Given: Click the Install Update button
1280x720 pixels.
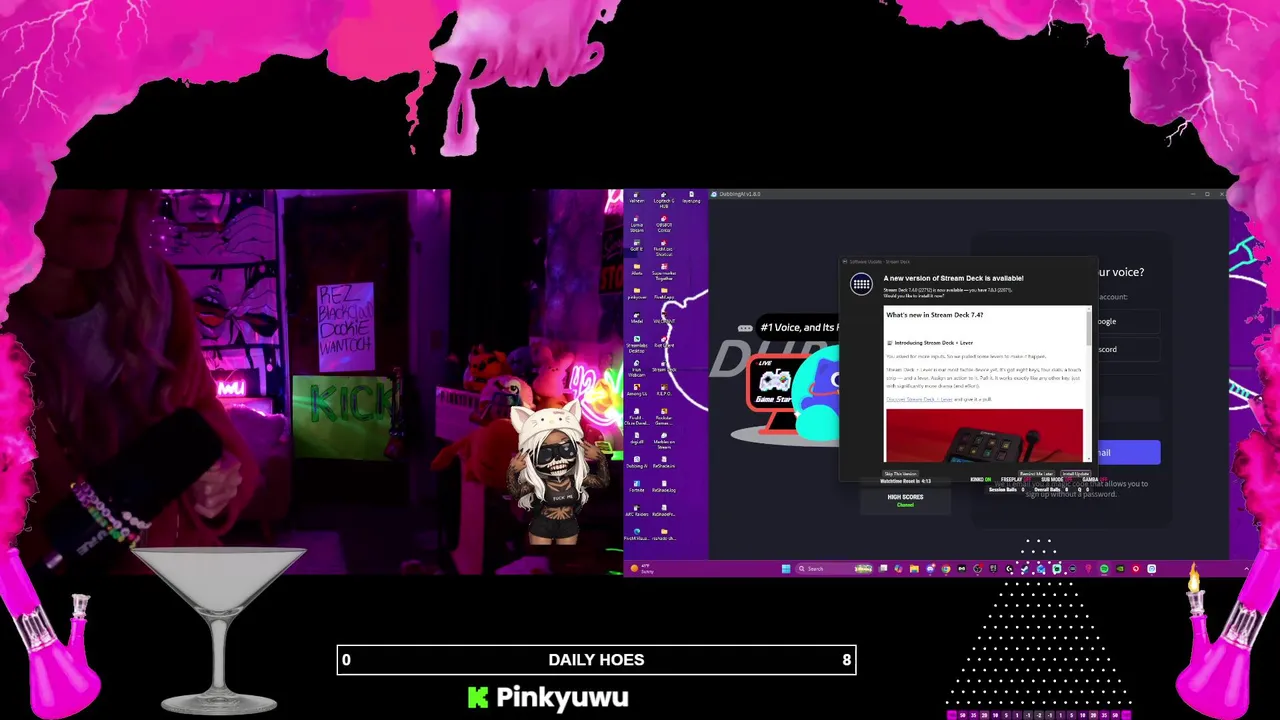Looking at the screenshot, I should [1076, 474].
